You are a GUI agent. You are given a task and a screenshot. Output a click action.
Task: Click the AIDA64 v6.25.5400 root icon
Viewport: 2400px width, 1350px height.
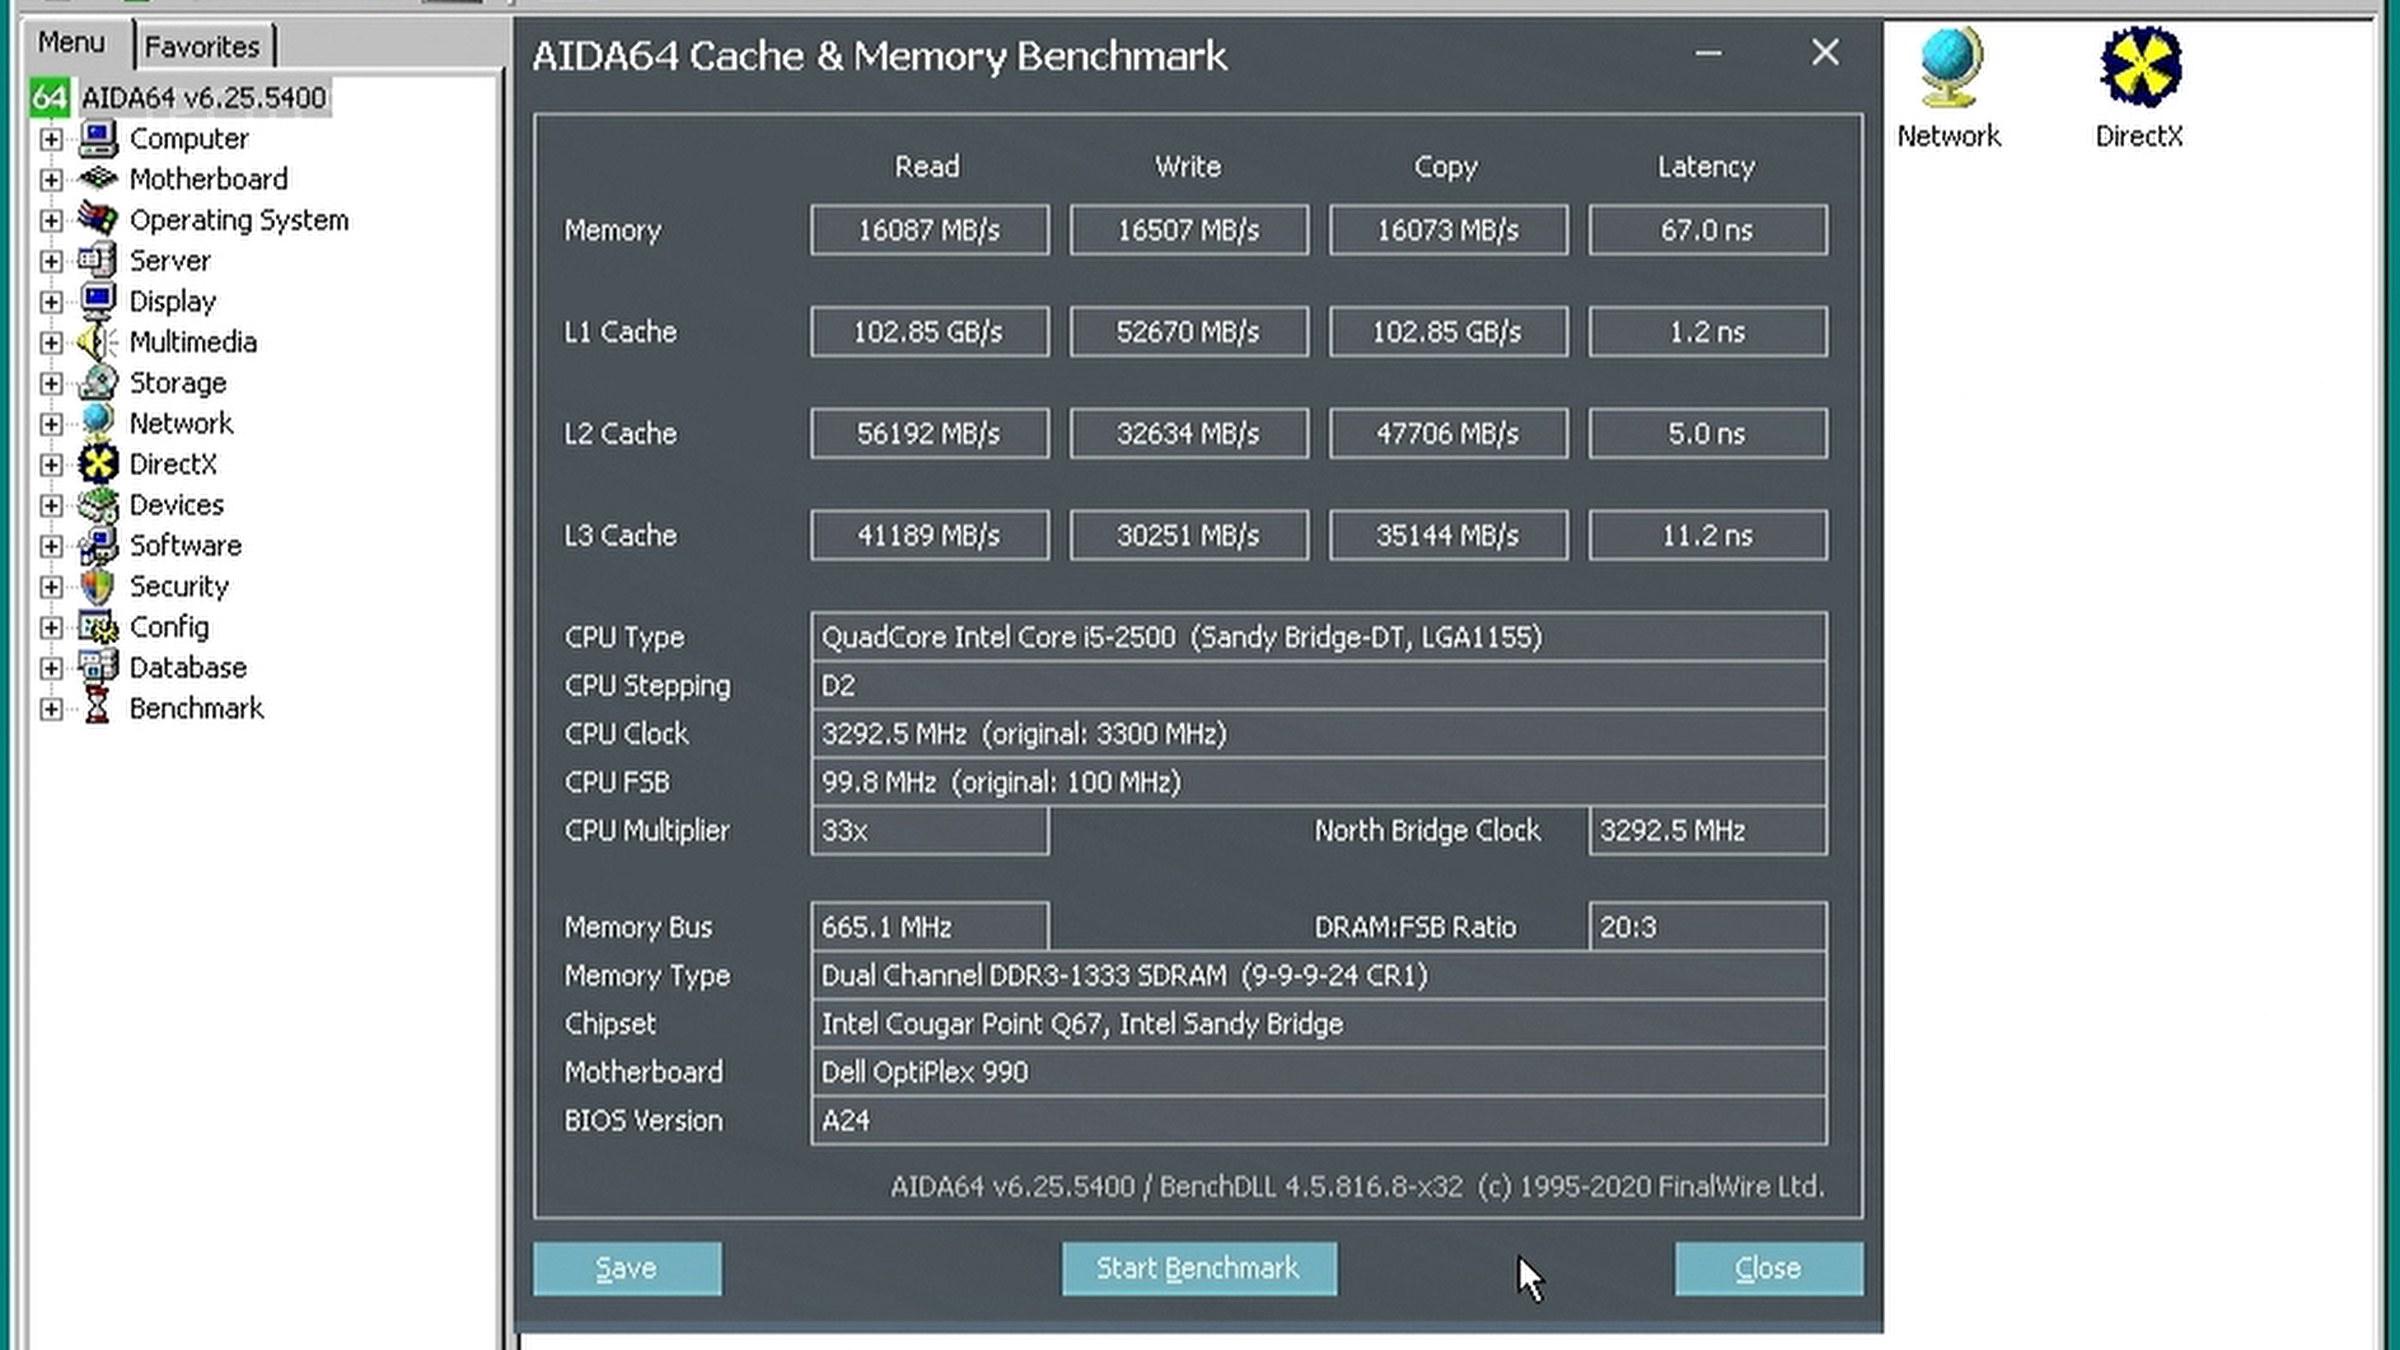pos(49,97)
